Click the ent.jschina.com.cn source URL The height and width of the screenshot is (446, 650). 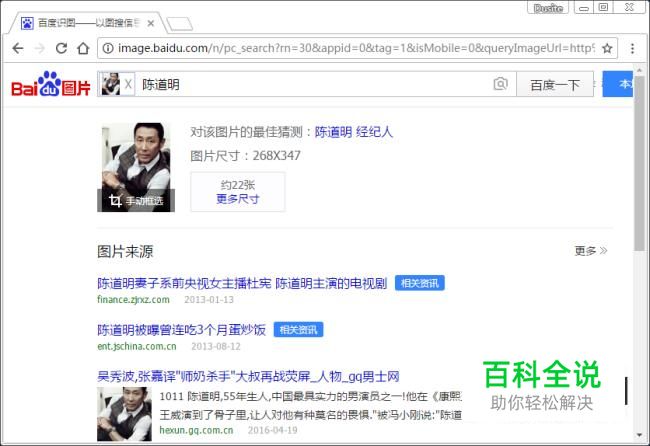(x=137, y=347)
